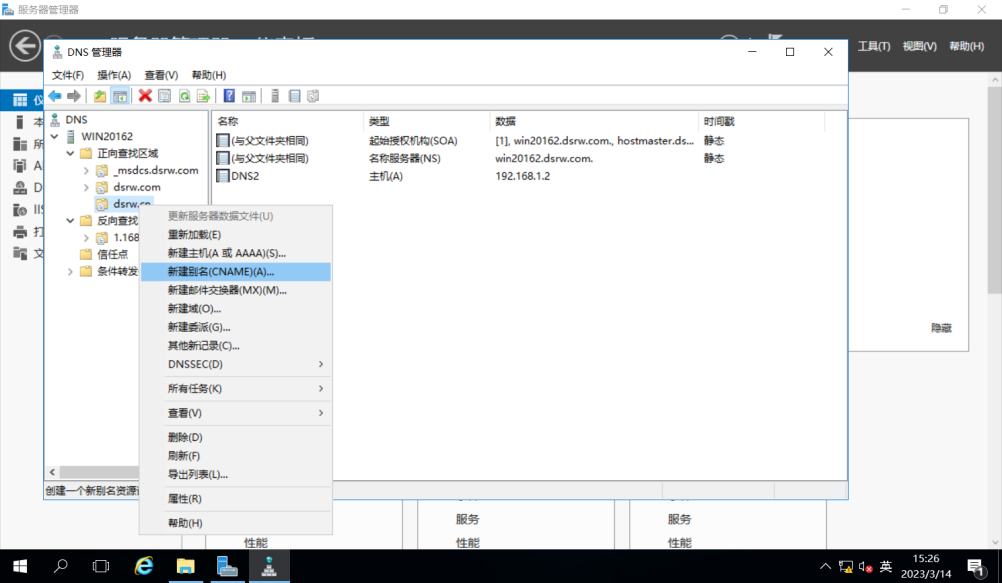Open the 操作(A) menu
The width and height of the screenshot is (1002, 583).
tap(114, 75)
